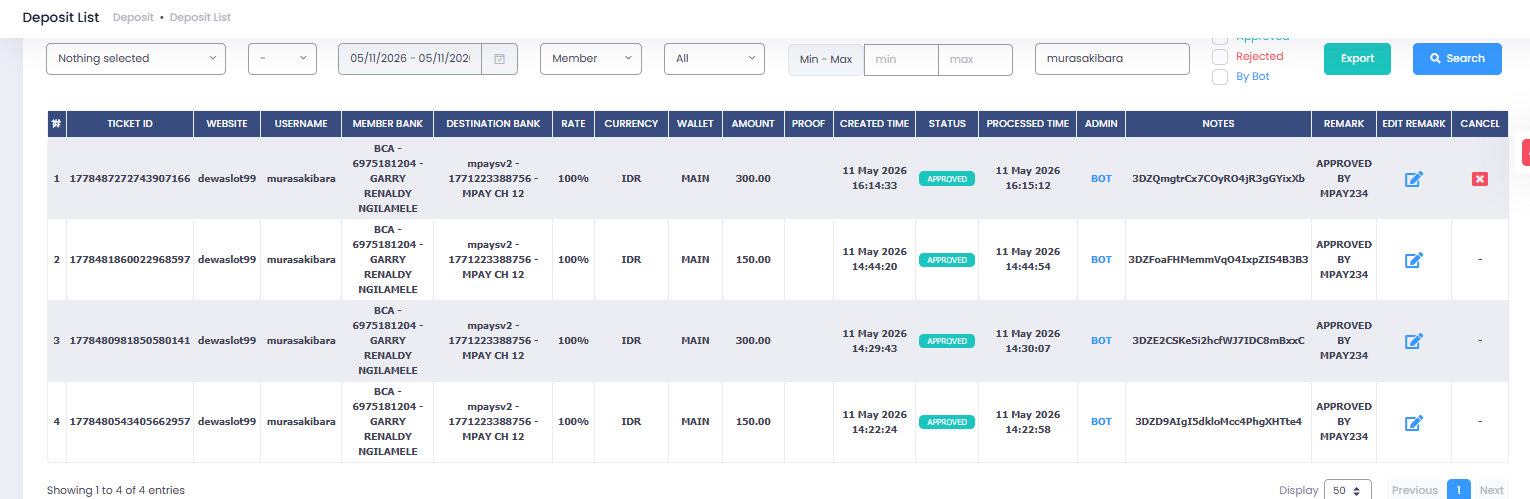Sort by the PROOF column header
The image size is (1530, 499).
pos(808,124)
